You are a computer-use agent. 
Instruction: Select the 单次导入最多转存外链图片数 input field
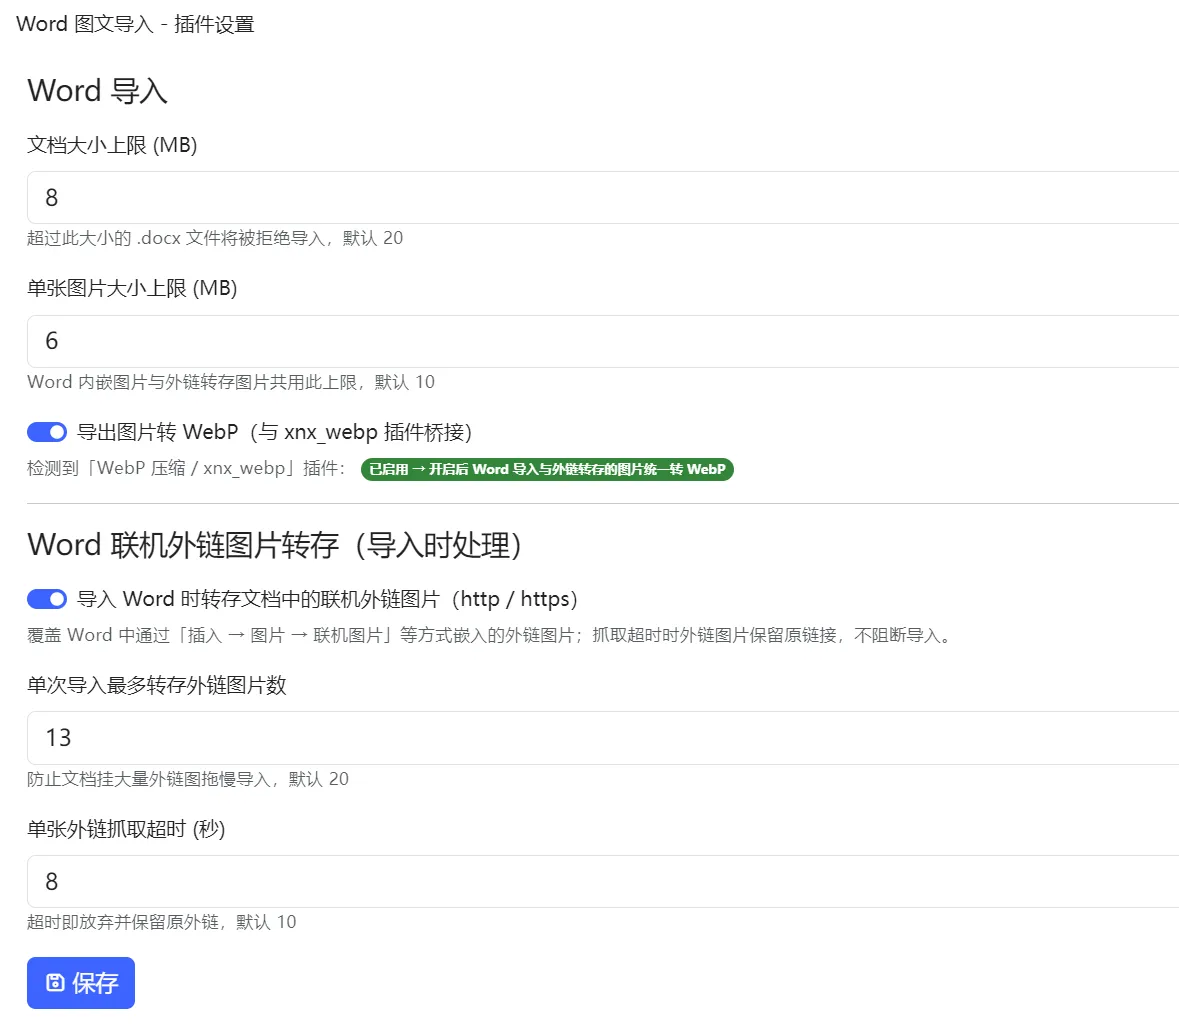(x=603, y=738)
